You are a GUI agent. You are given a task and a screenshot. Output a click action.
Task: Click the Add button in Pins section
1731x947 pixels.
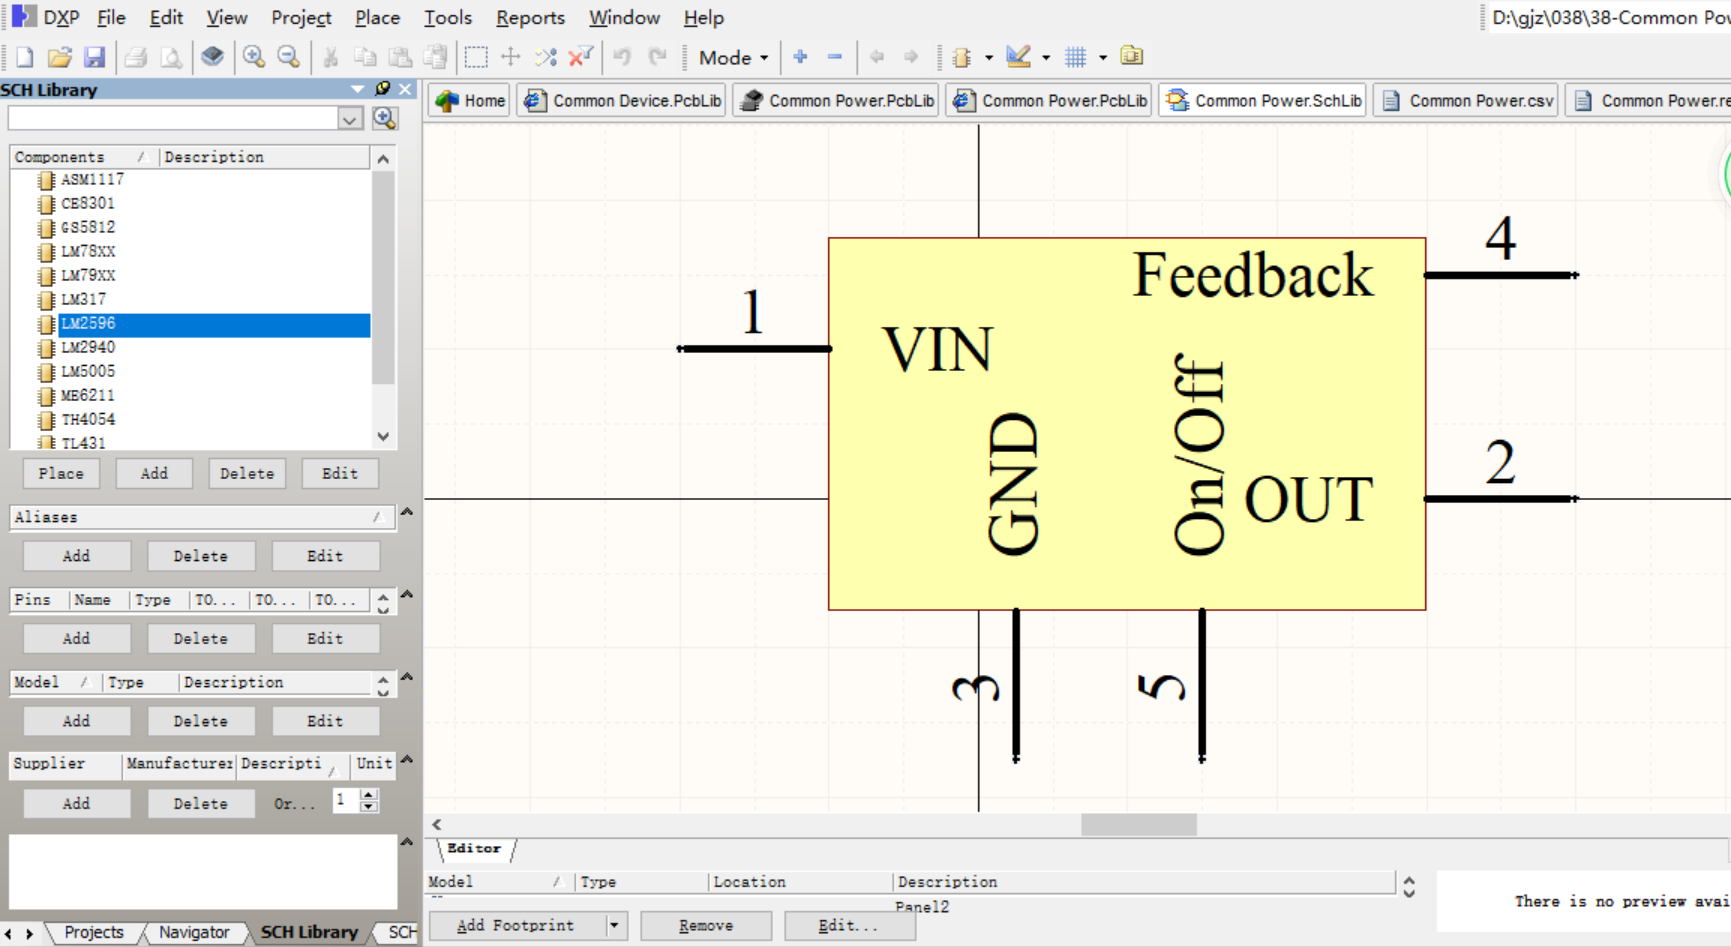click(76, 638)
